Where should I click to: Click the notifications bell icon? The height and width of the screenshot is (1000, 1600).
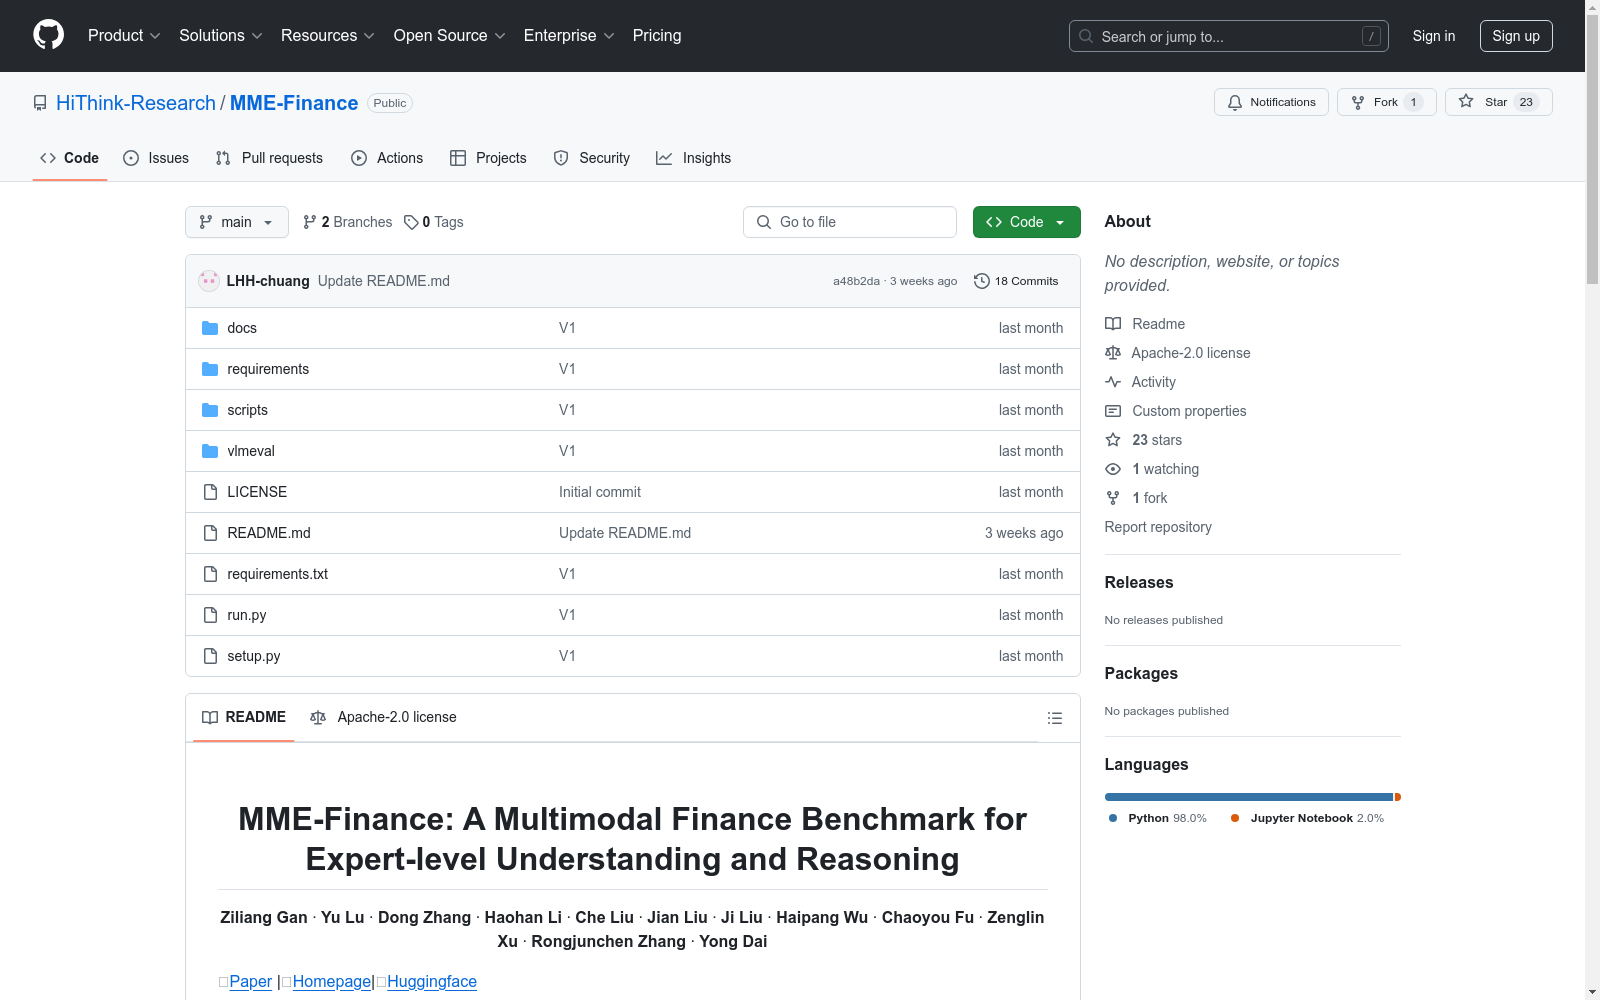pos(1235,102)
